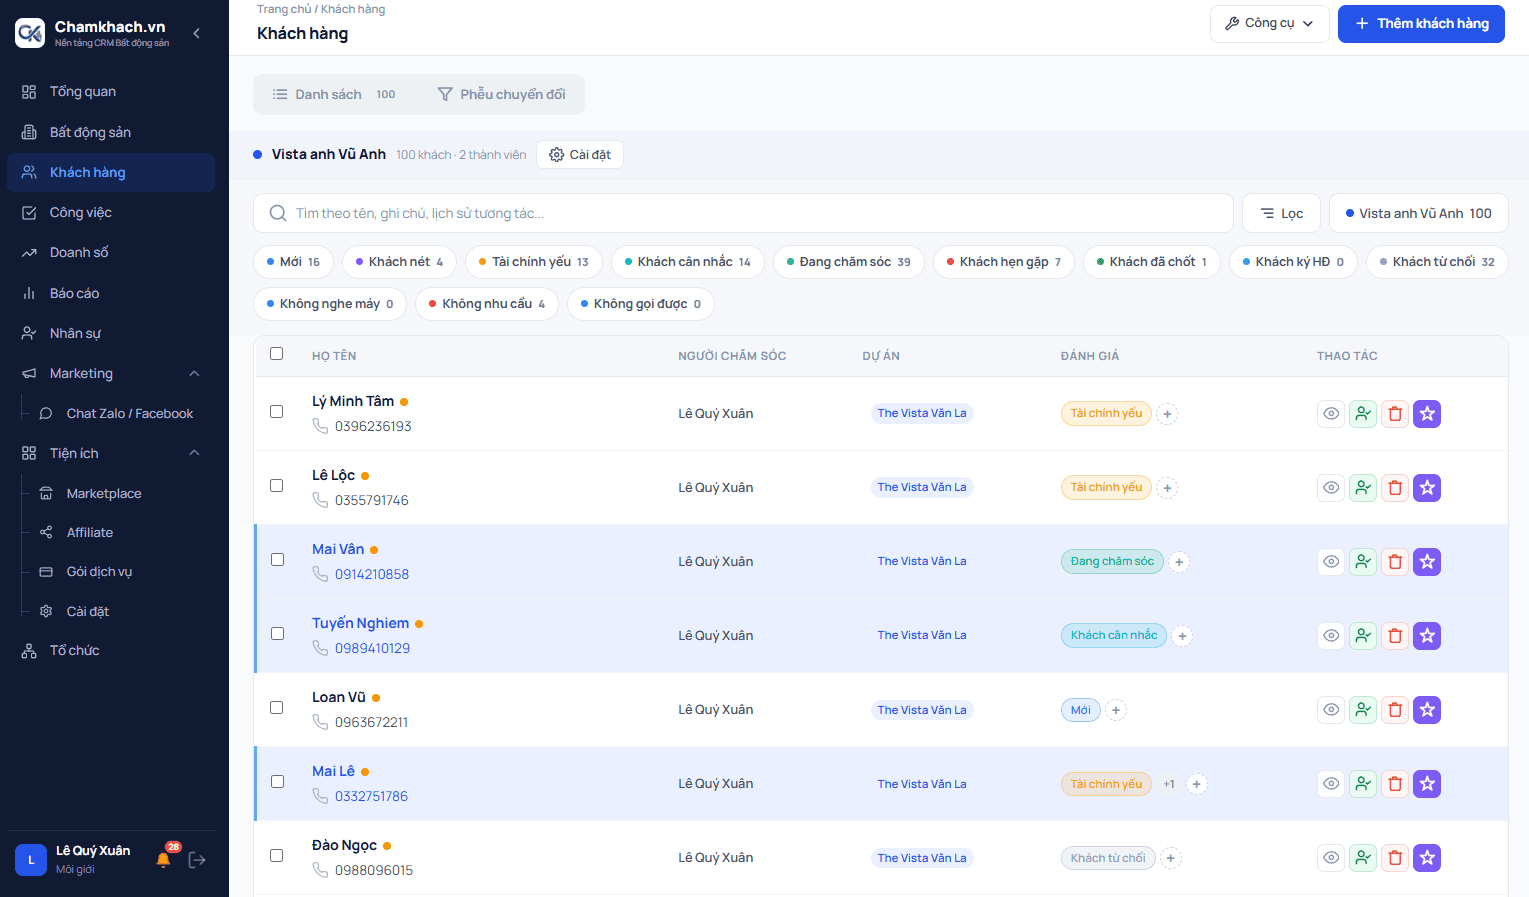Add rating plus icon for Loan Vũ
Screen dimensions: 1529x897
pos(1117,710)
